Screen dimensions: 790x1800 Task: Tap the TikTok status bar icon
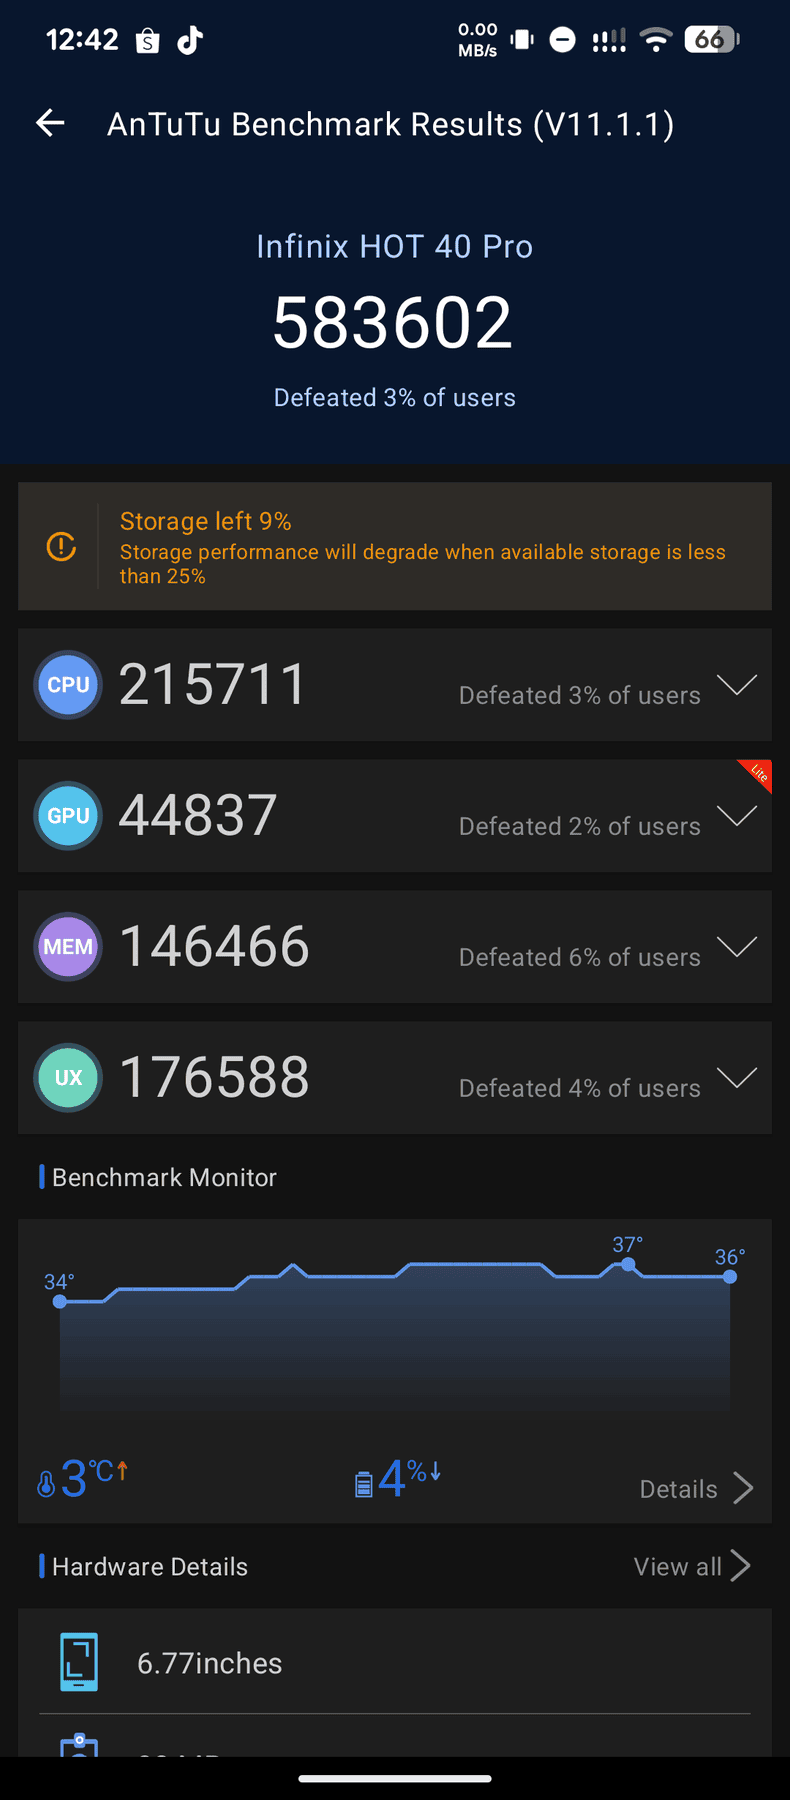[190, 40]
